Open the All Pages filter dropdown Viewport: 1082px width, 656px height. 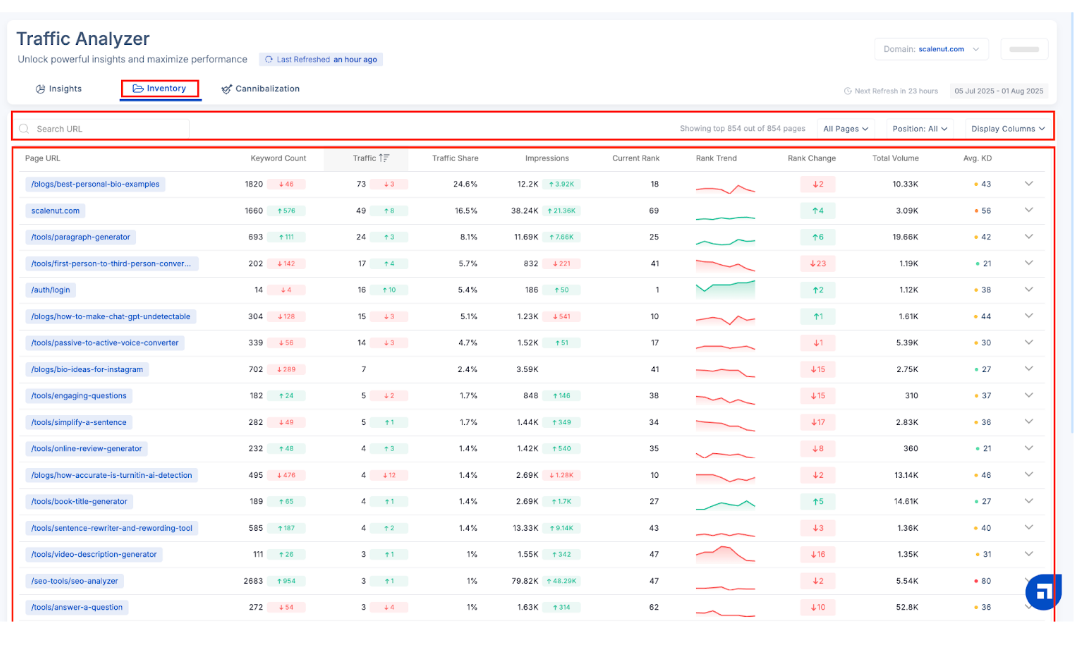845,129
